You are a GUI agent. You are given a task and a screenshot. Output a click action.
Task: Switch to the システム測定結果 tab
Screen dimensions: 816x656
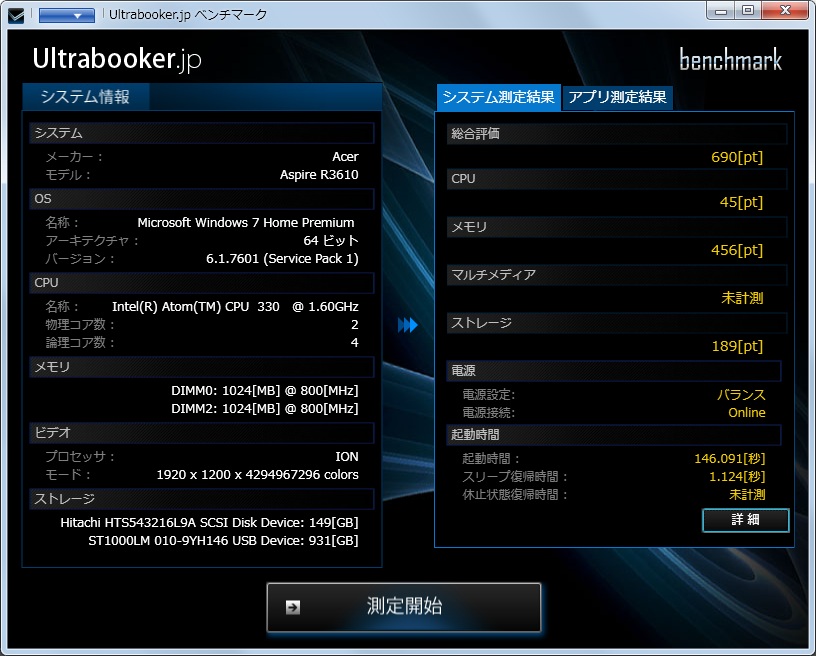[x=499, y=97]
